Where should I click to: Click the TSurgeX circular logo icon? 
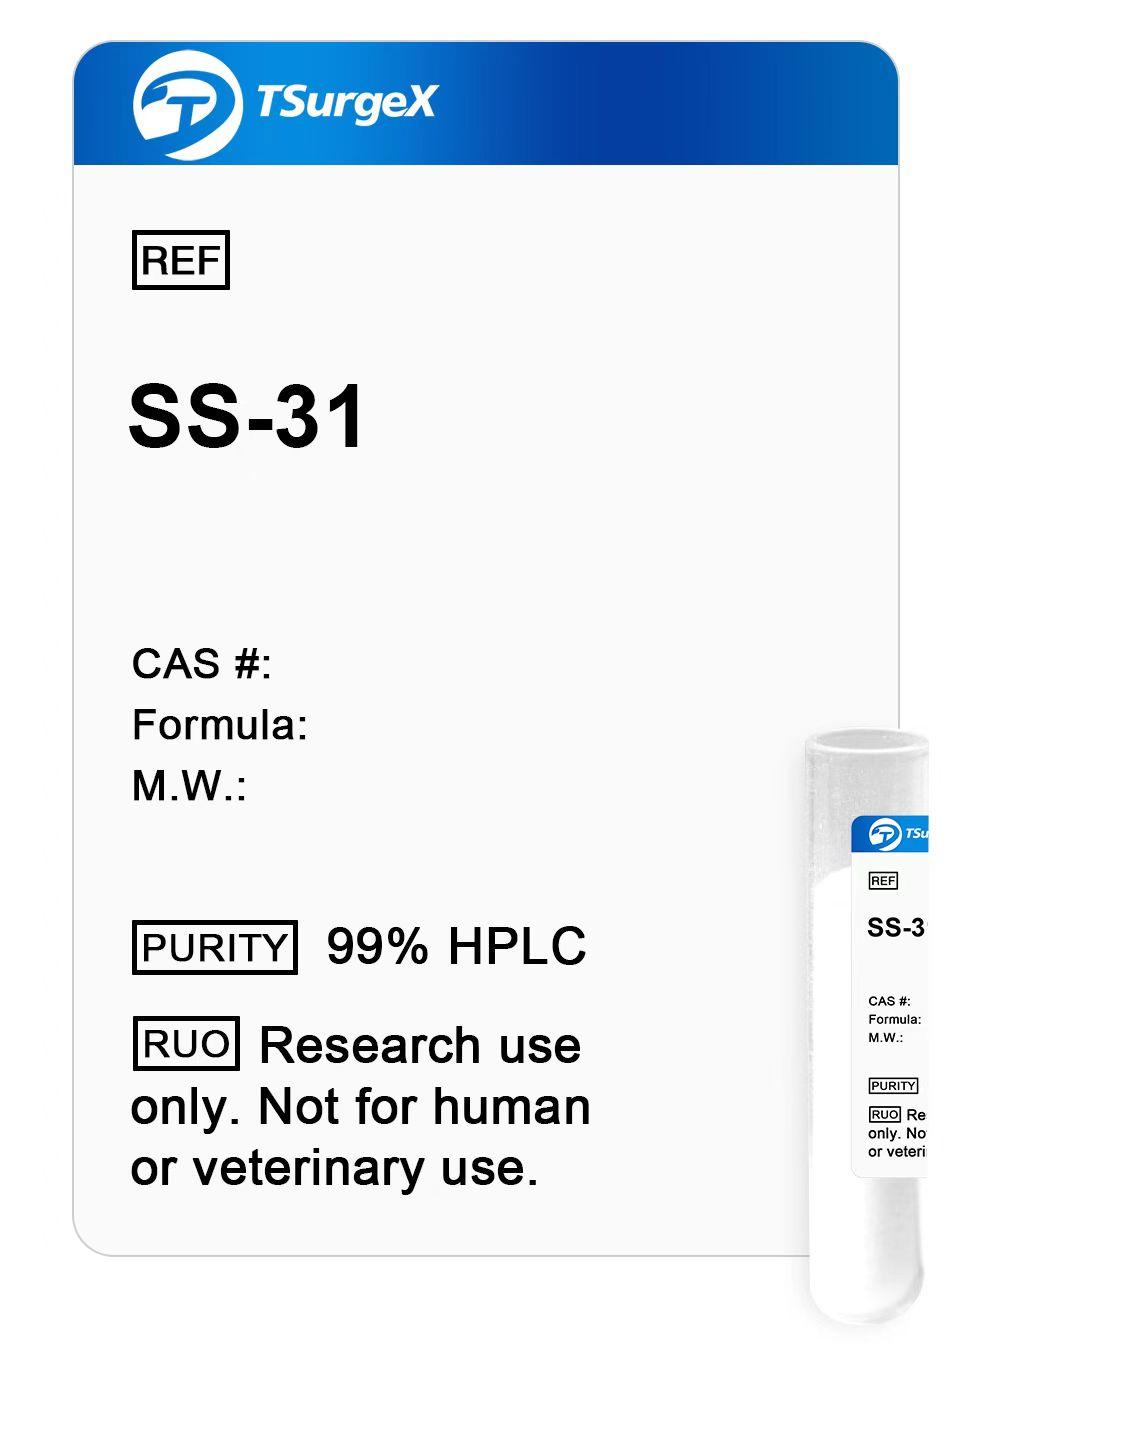[x=187, y=104]
